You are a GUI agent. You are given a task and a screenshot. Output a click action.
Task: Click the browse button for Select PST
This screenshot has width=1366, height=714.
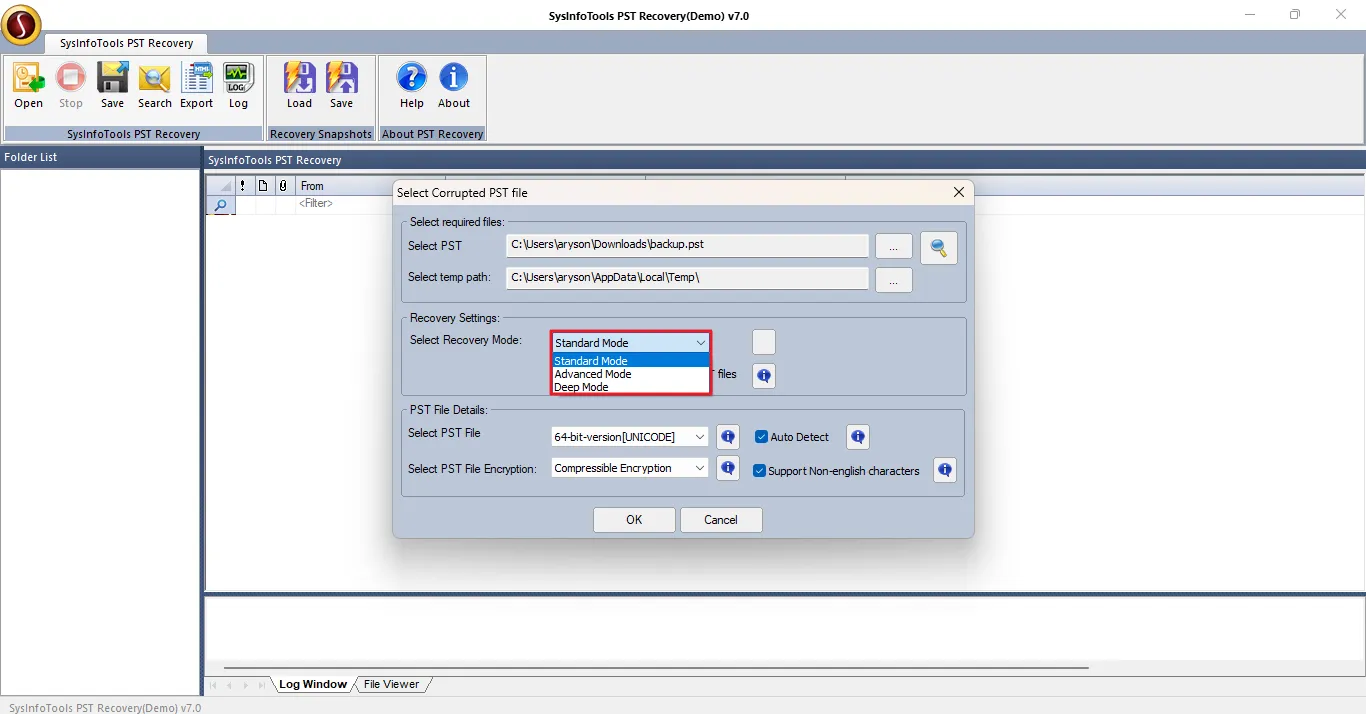(x=894, y=246)
